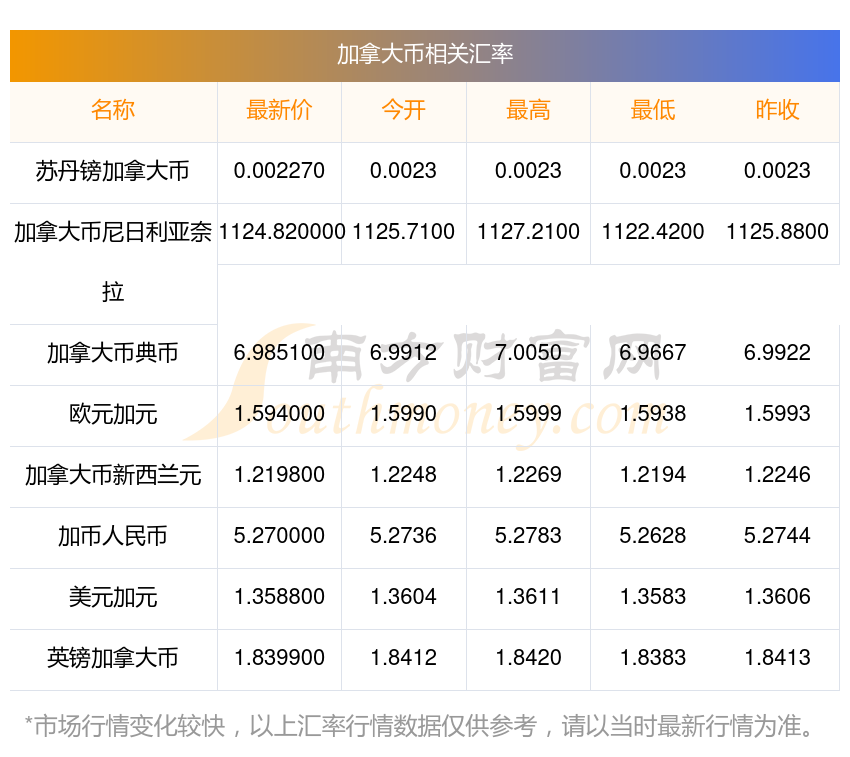This screenshot has height=757, width=850.
Task: Select the opening value 1125.7100
Action: 403,232
